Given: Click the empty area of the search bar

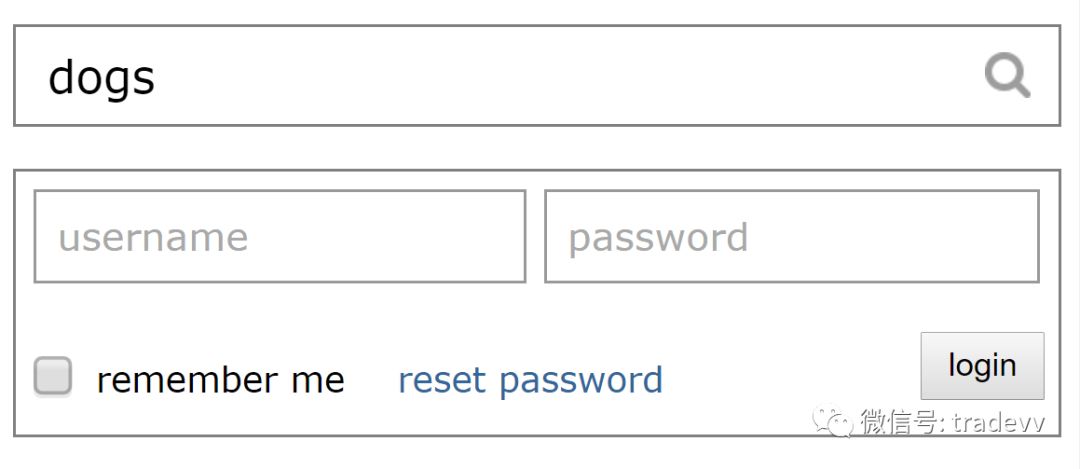Looking at the screenshot, I should click(x=560, y=76).
